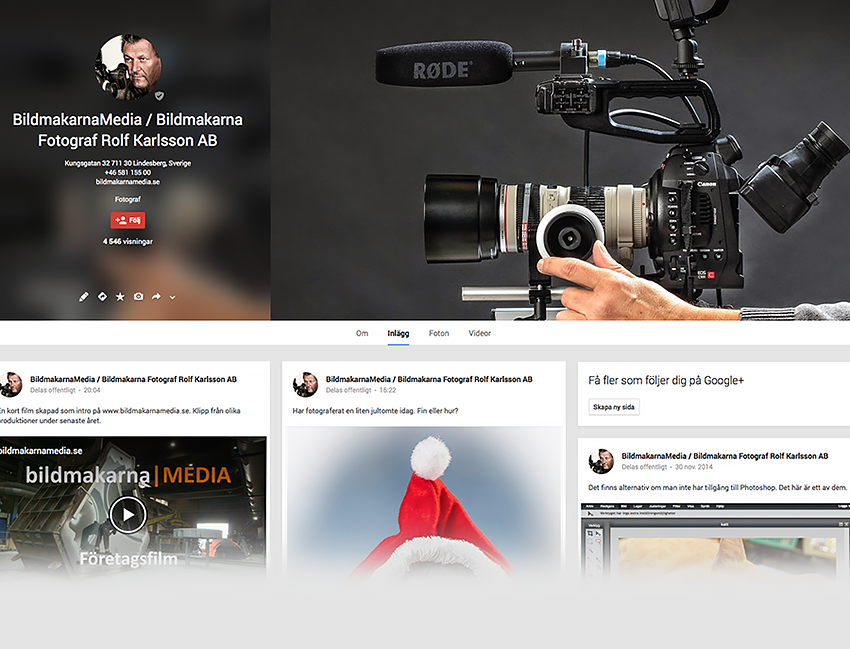This screenshot has height=649, width=850.
Task: Click "Delas offentligt" on the 16:22 post
Action: 348,390
